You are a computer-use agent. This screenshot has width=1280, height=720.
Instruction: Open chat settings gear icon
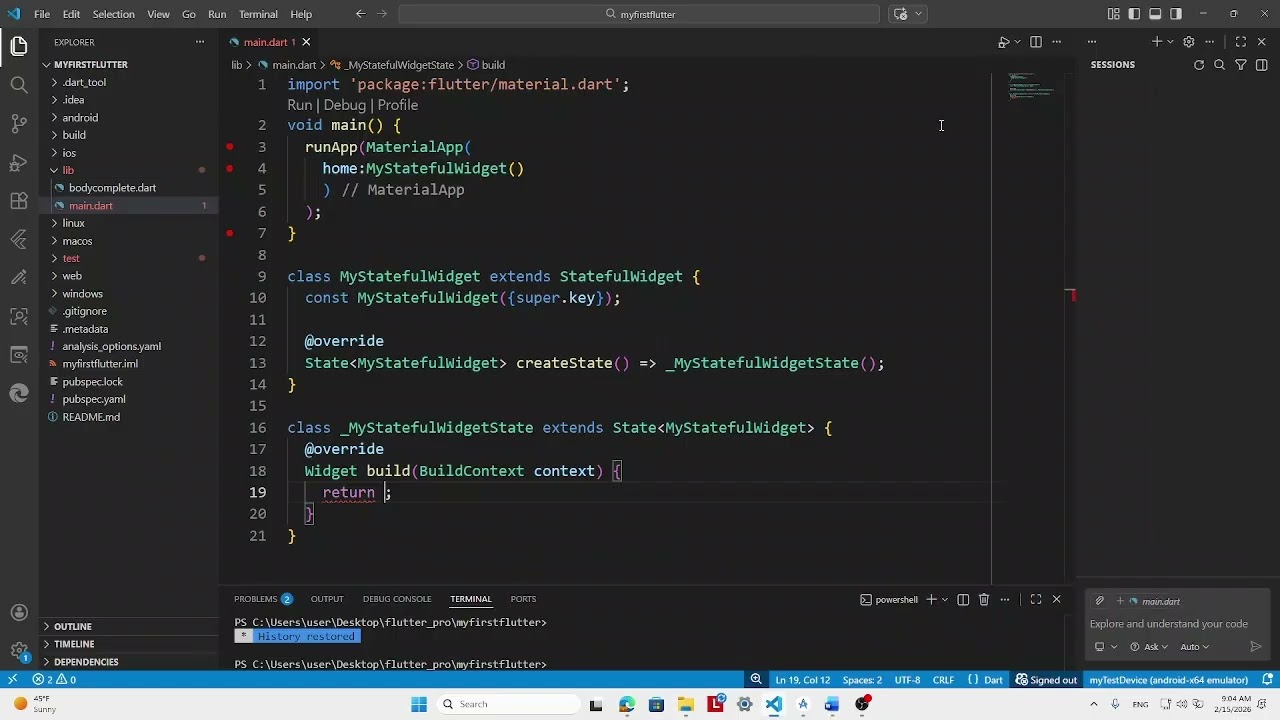point(1189,42)
